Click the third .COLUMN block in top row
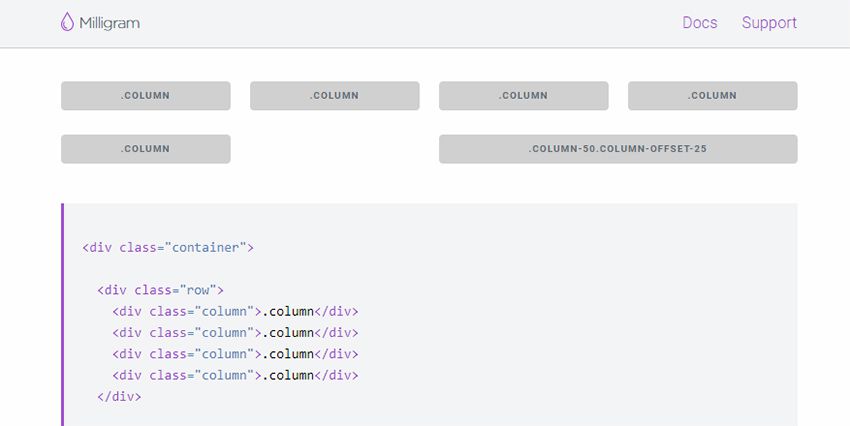Image resolution: width=850 pixels, height=426 pixels. click(523, 96)
